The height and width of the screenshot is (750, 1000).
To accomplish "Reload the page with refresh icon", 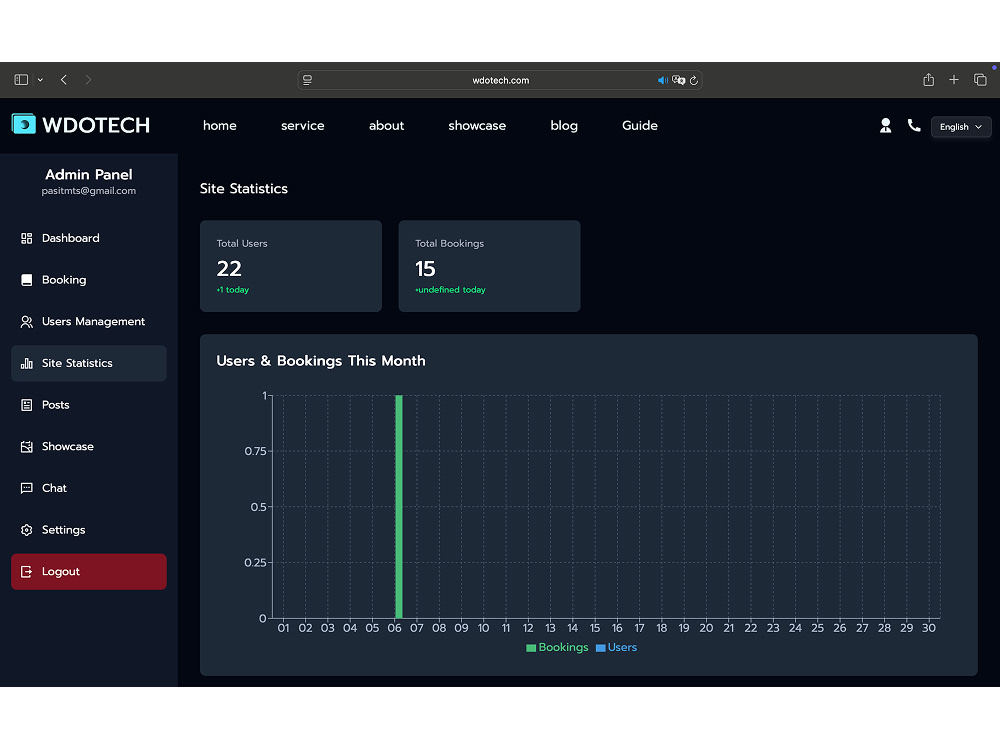I will (694, 80).
